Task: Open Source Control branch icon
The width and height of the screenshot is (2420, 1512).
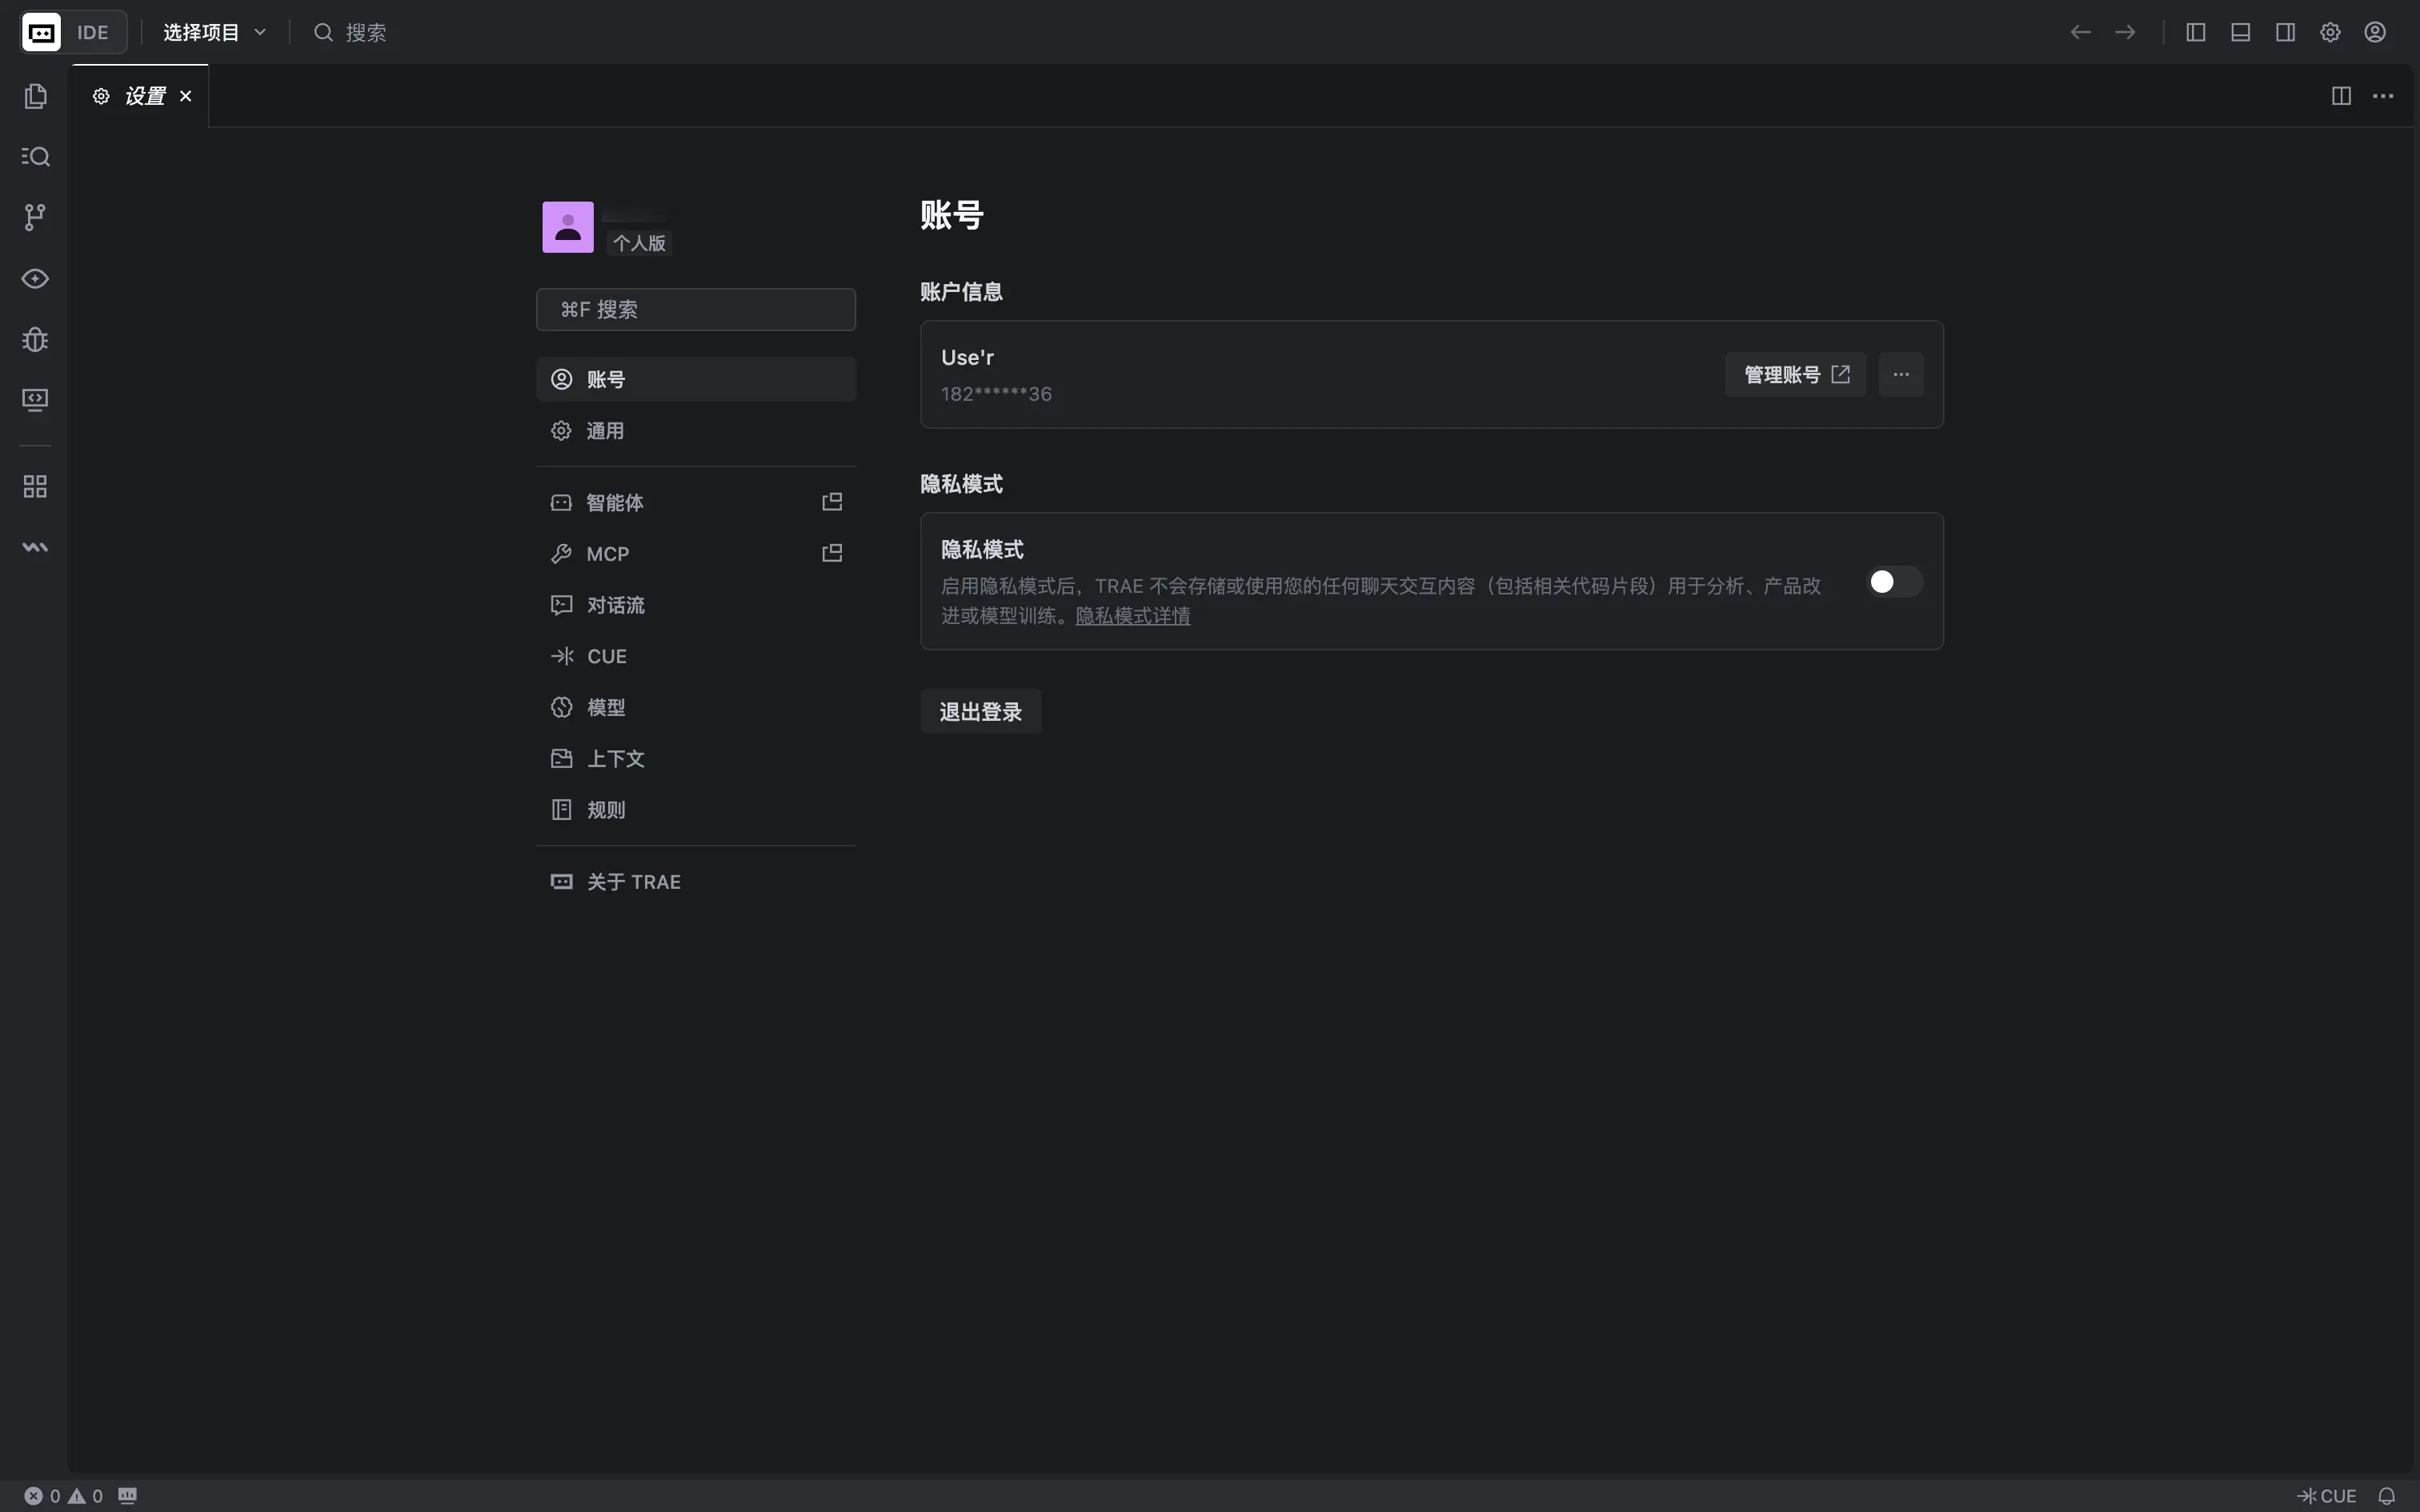Action: coord(35,217)
